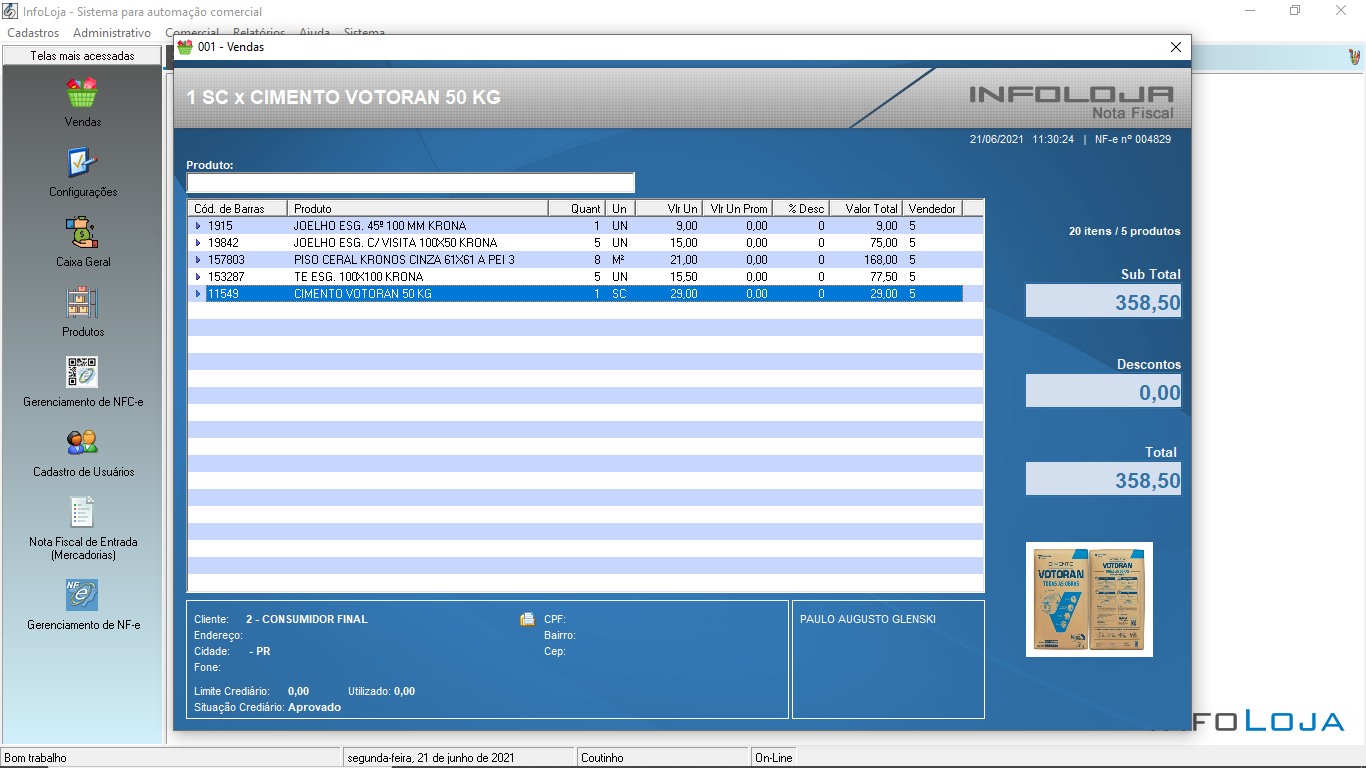Click row arrow for TE ESG. 100X100
This screenshot has height=768, width=1366.
[x=198, y=277]
